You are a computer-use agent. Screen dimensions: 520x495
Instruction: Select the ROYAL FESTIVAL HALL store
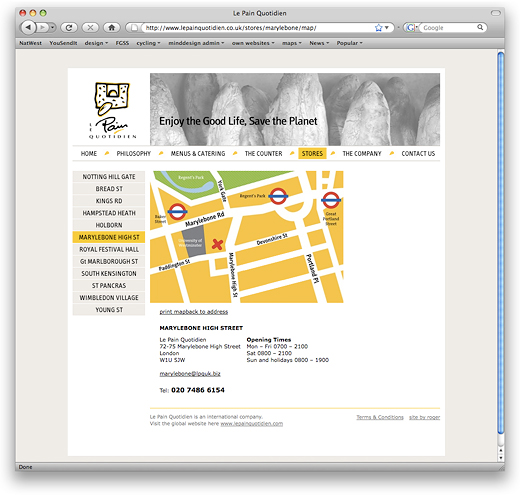[x=109, y=249]
